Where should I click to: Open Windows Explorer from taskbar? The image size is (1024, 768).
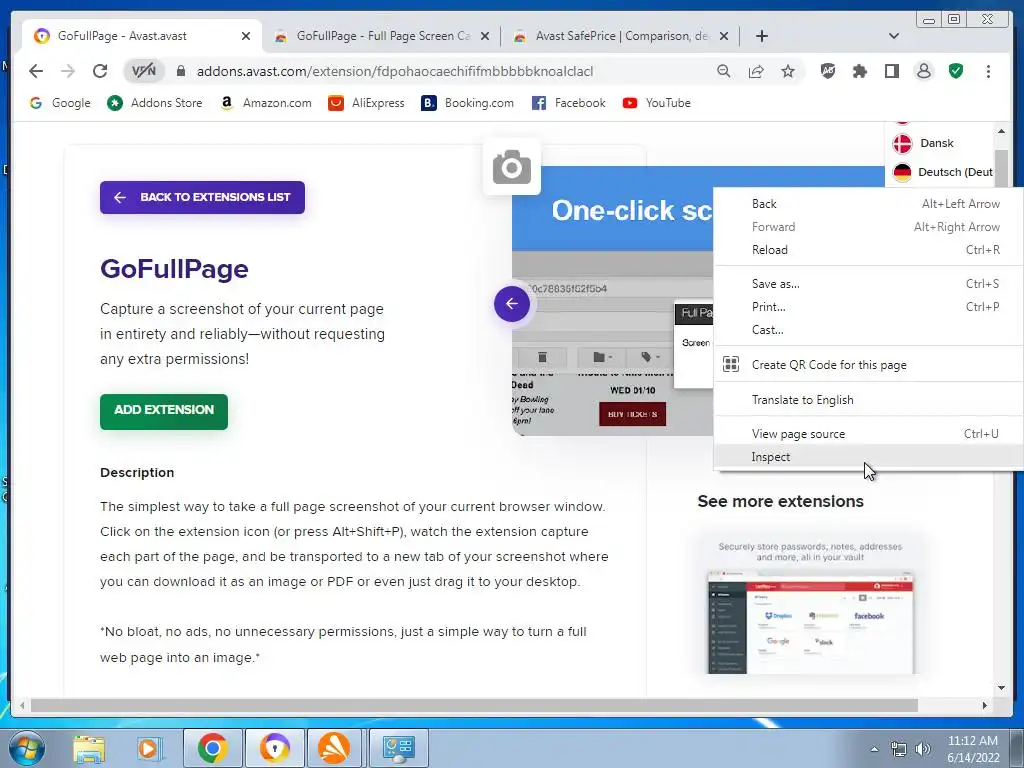tap(88, 748)
